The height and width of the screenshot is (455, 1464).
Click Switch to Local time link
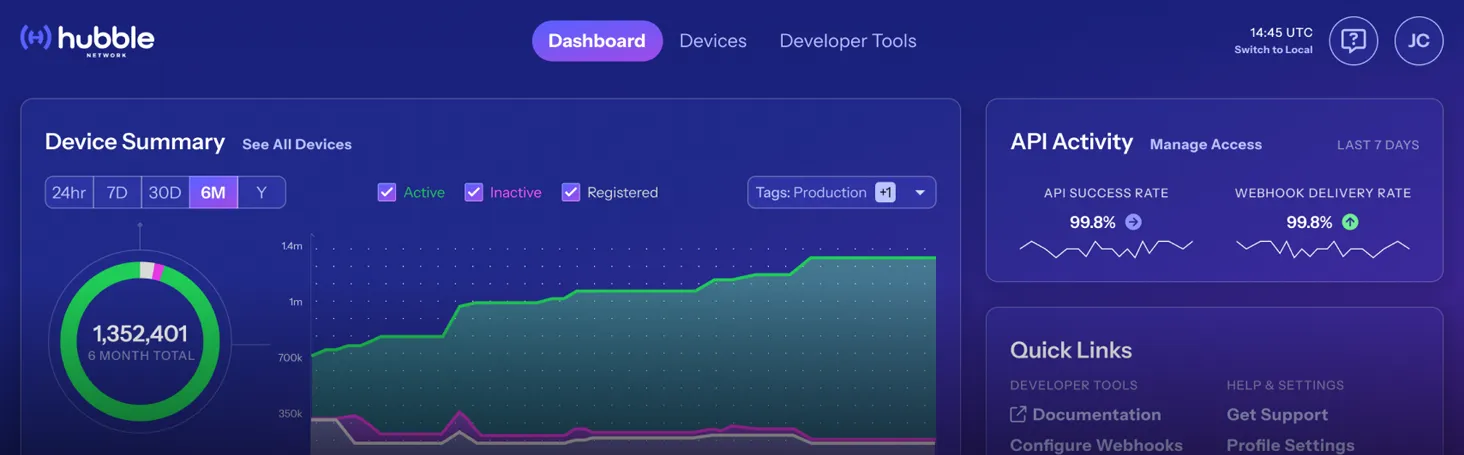click(x=1273, y=50)
